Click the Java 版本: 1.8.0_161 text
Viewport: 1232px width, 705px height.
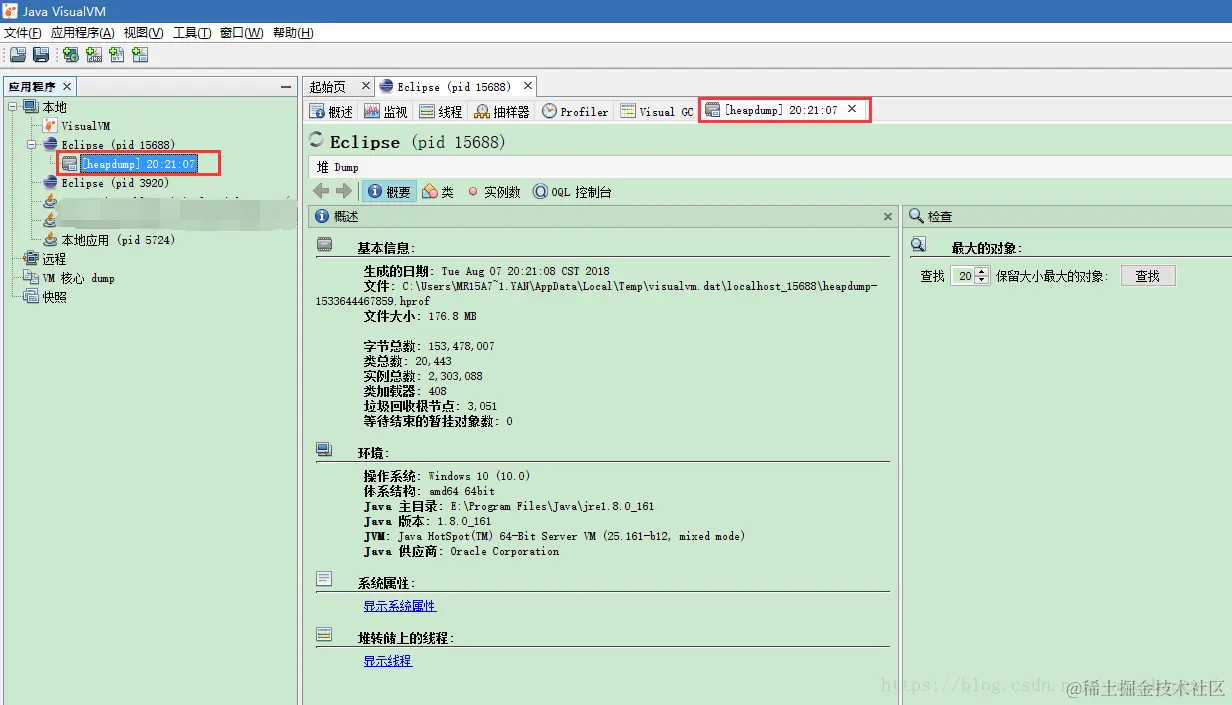pos(427,521)
